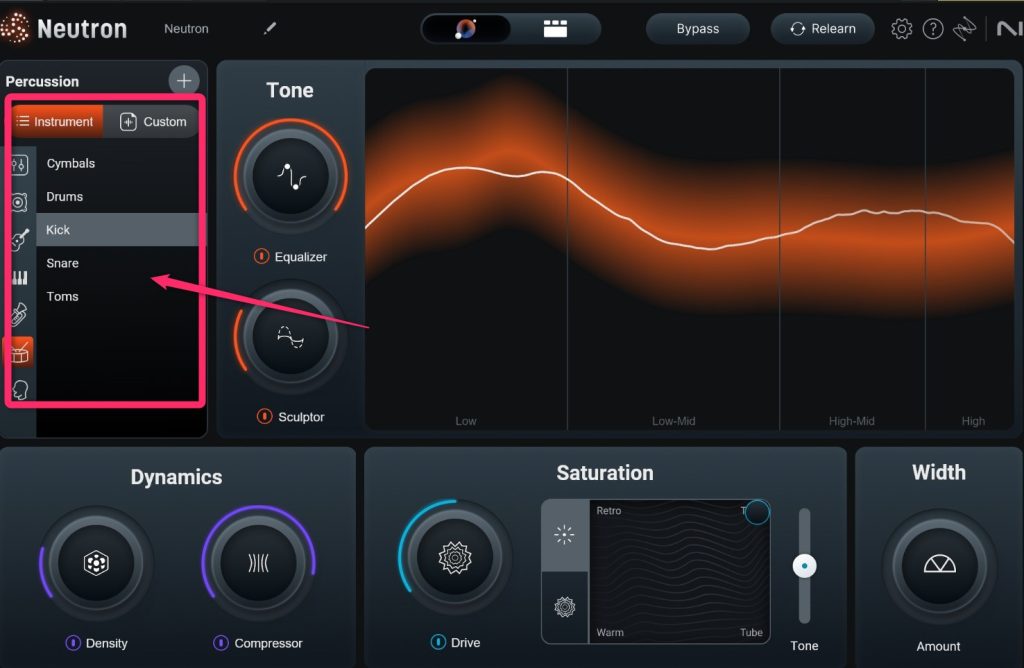Select the brass trumpet category icon

20,315
